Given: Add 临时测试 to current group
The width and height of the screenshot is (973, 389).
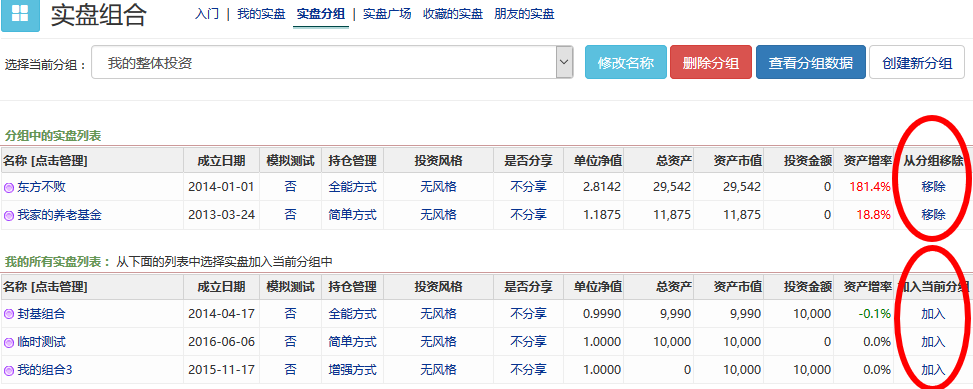Looking at the screenshot, I should pyautogui.click(x=933, y=342).
